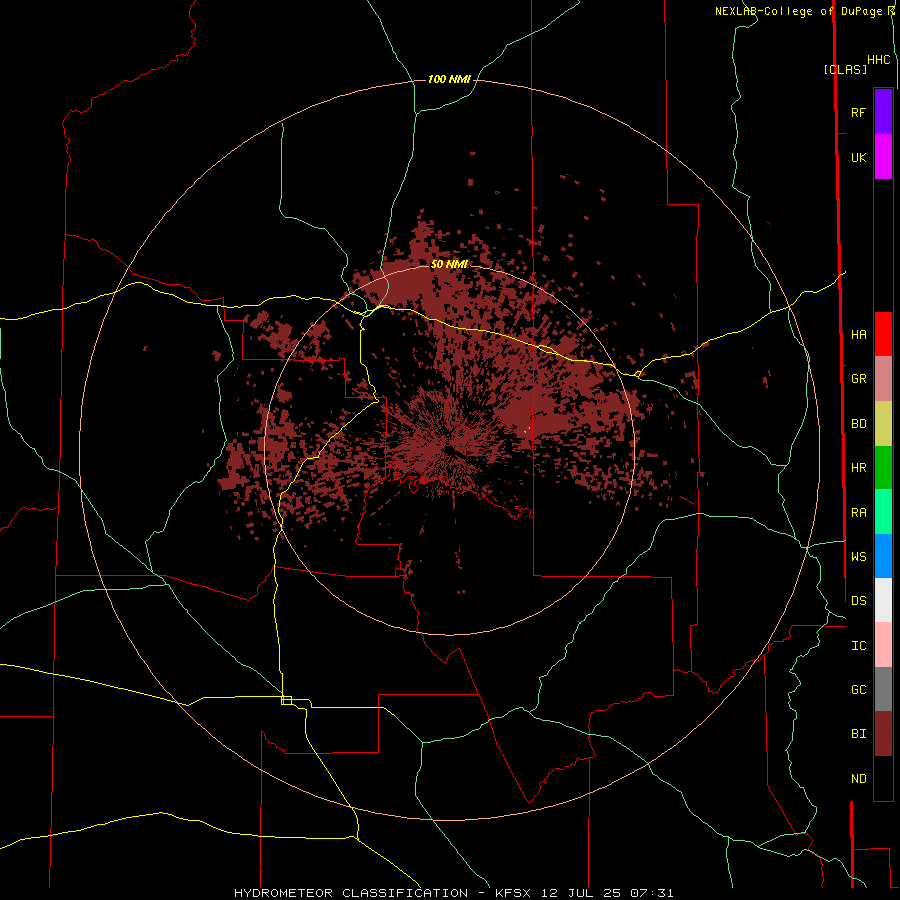Click the radar site center of the sweep
The image size is (900, 900).
tap(448, 450)
